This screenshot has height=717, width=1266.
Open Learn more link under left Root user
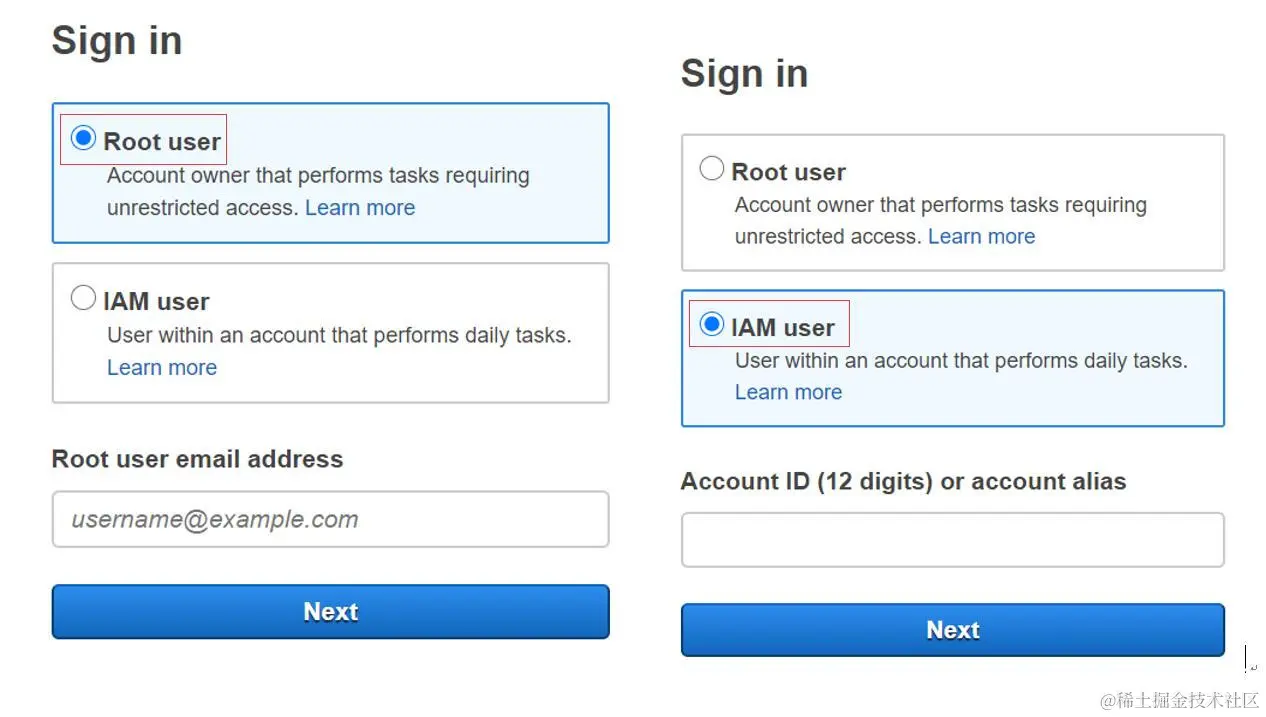tap(360, 207)
